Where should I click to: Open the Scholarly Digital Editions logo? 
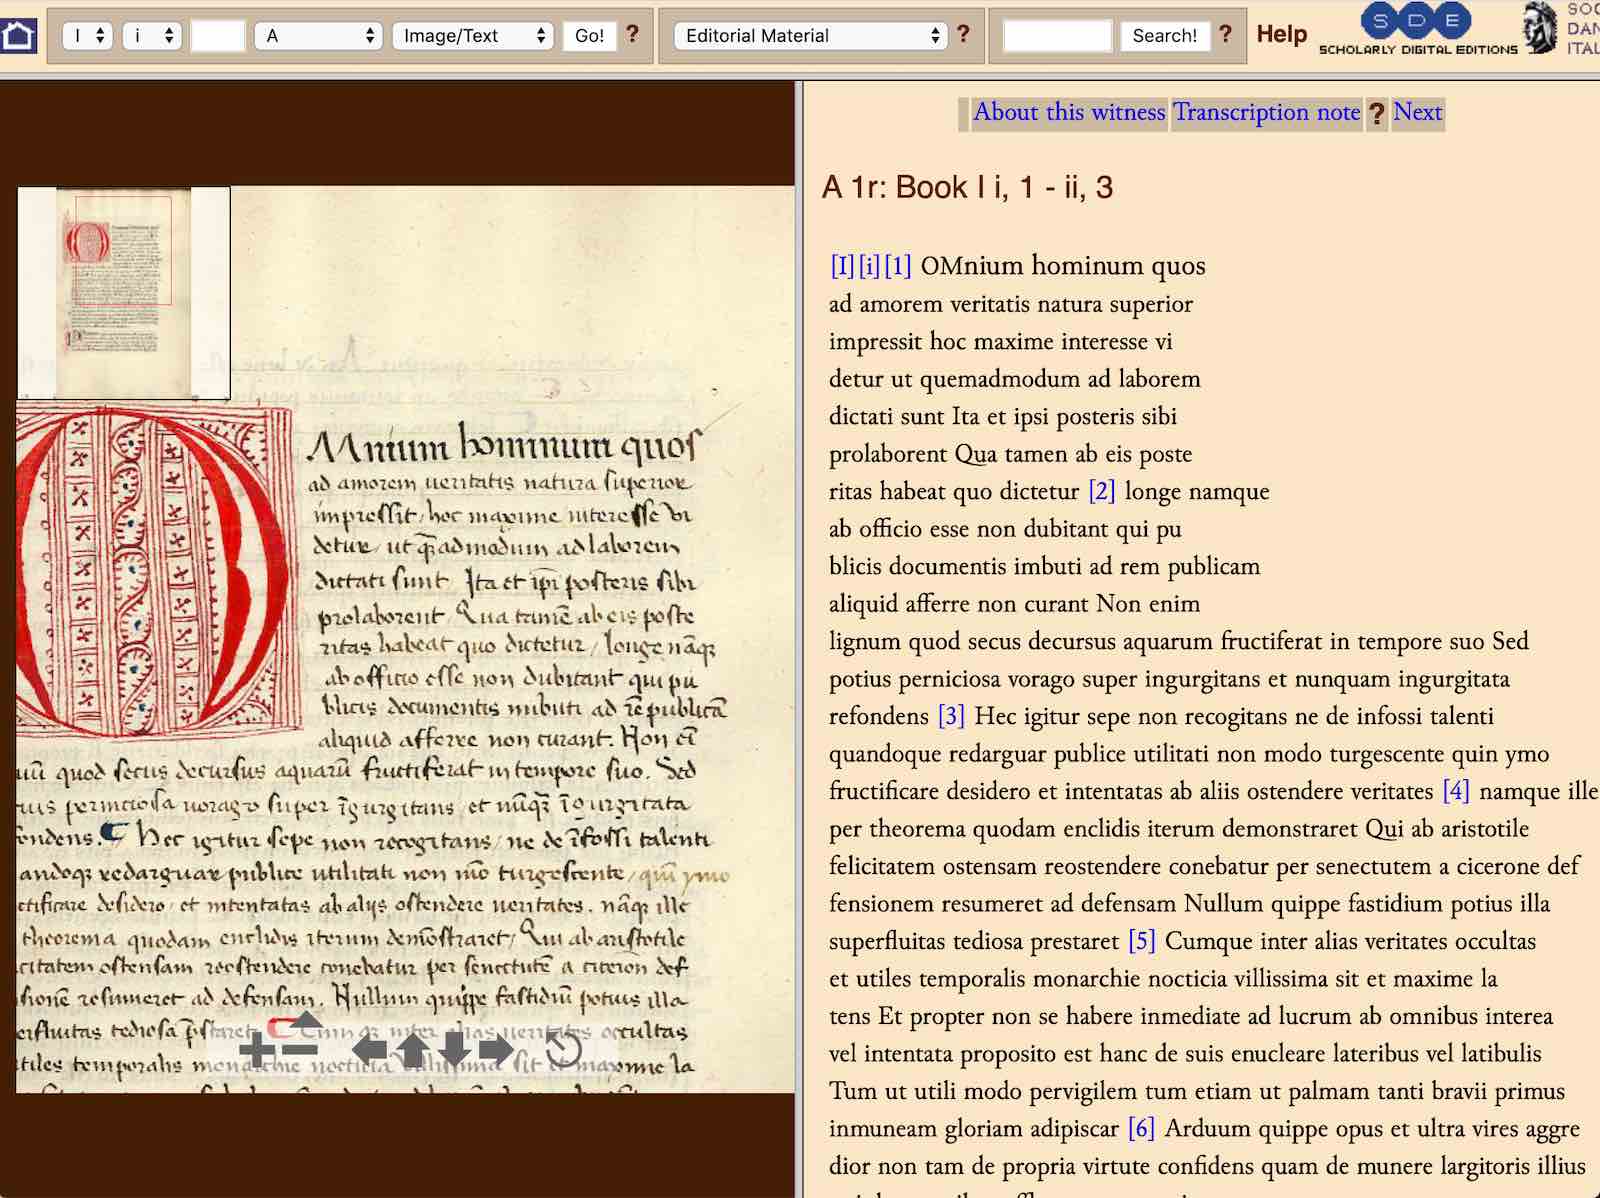(x=1417, y=29)
